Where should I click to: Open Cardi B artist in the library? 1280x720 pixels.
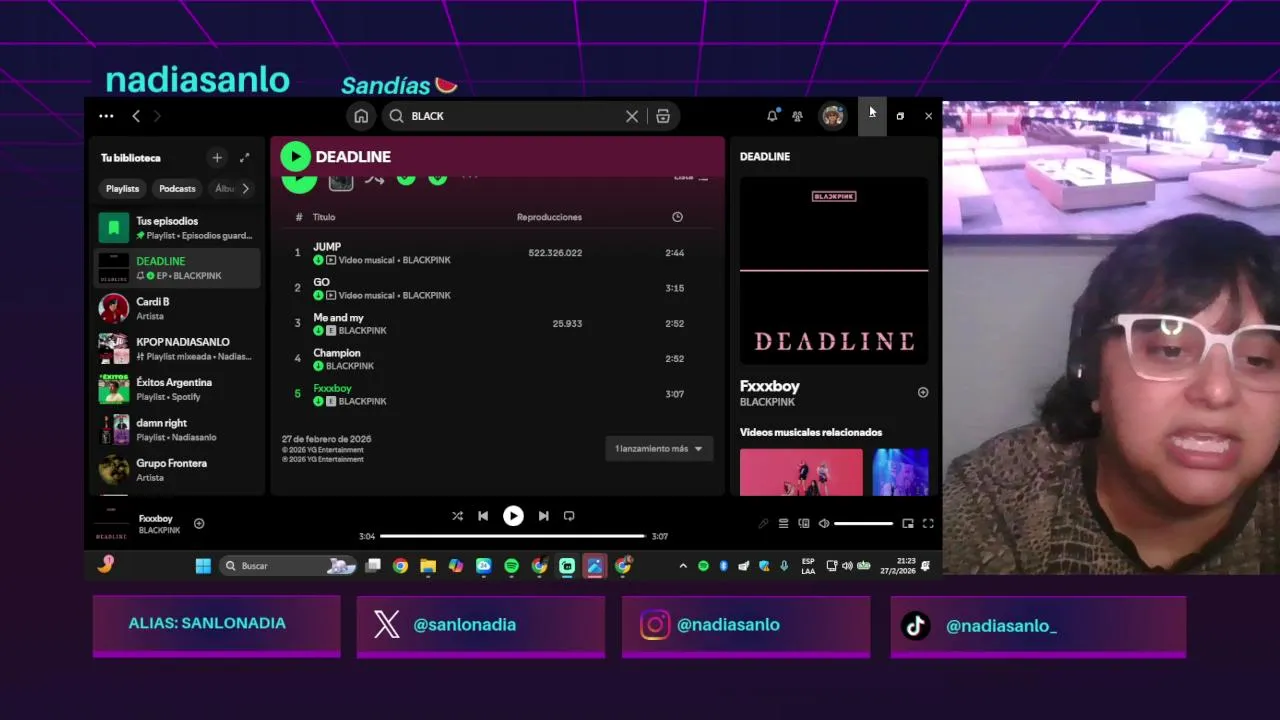177,308
